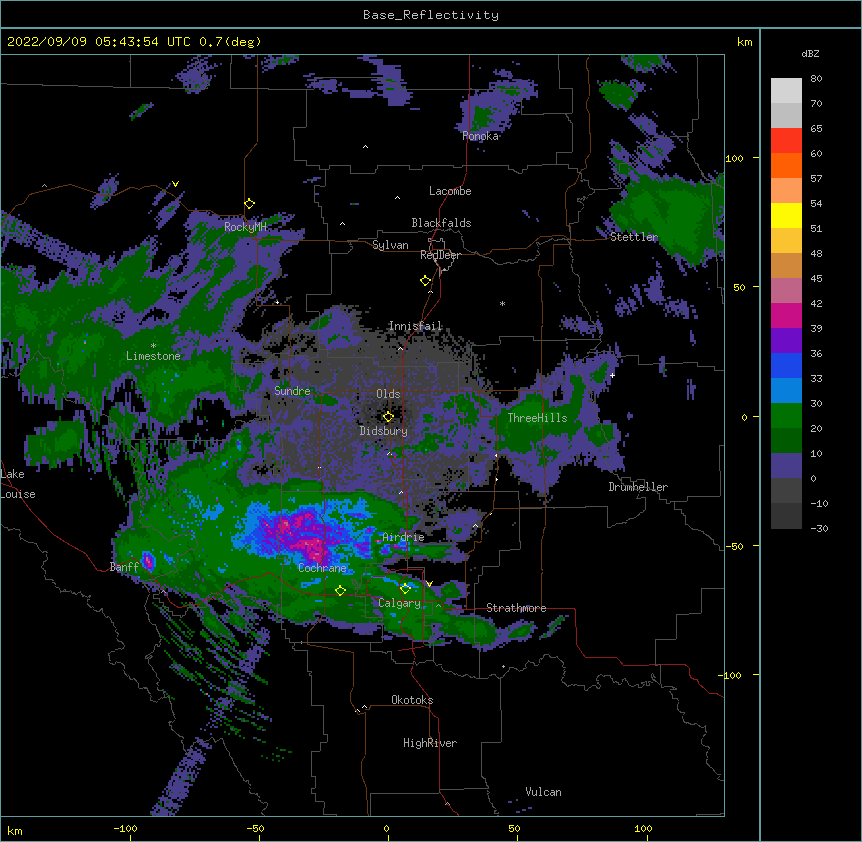Click the dBZ legend heading

pyautogui.click(x=810, y=53)
